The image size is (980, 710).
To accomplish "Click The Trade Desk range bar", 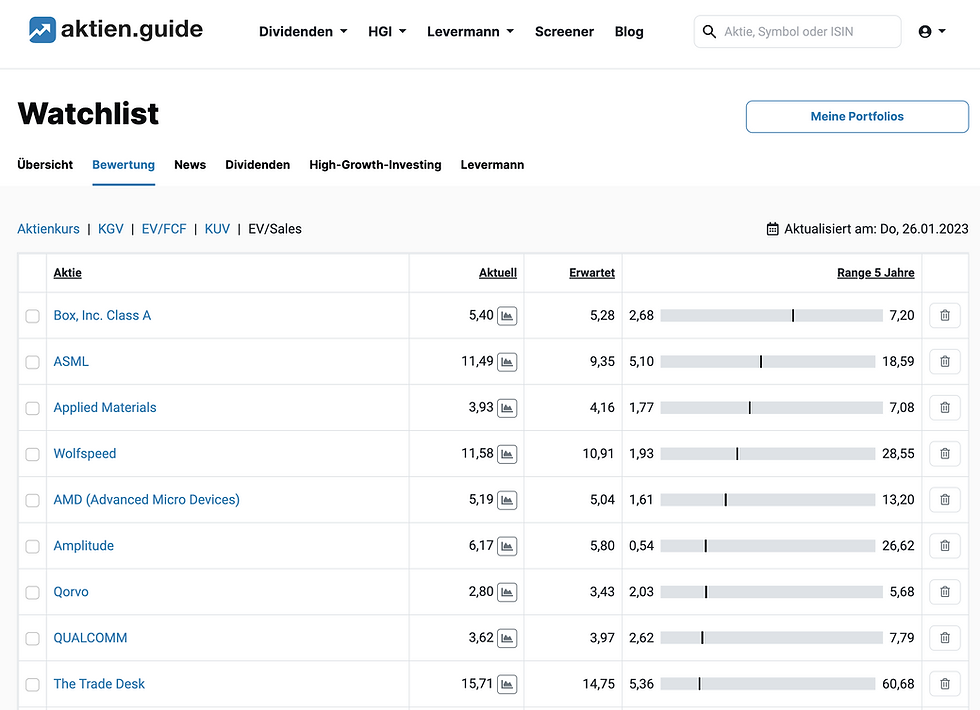I will click(x=768, y=684).
